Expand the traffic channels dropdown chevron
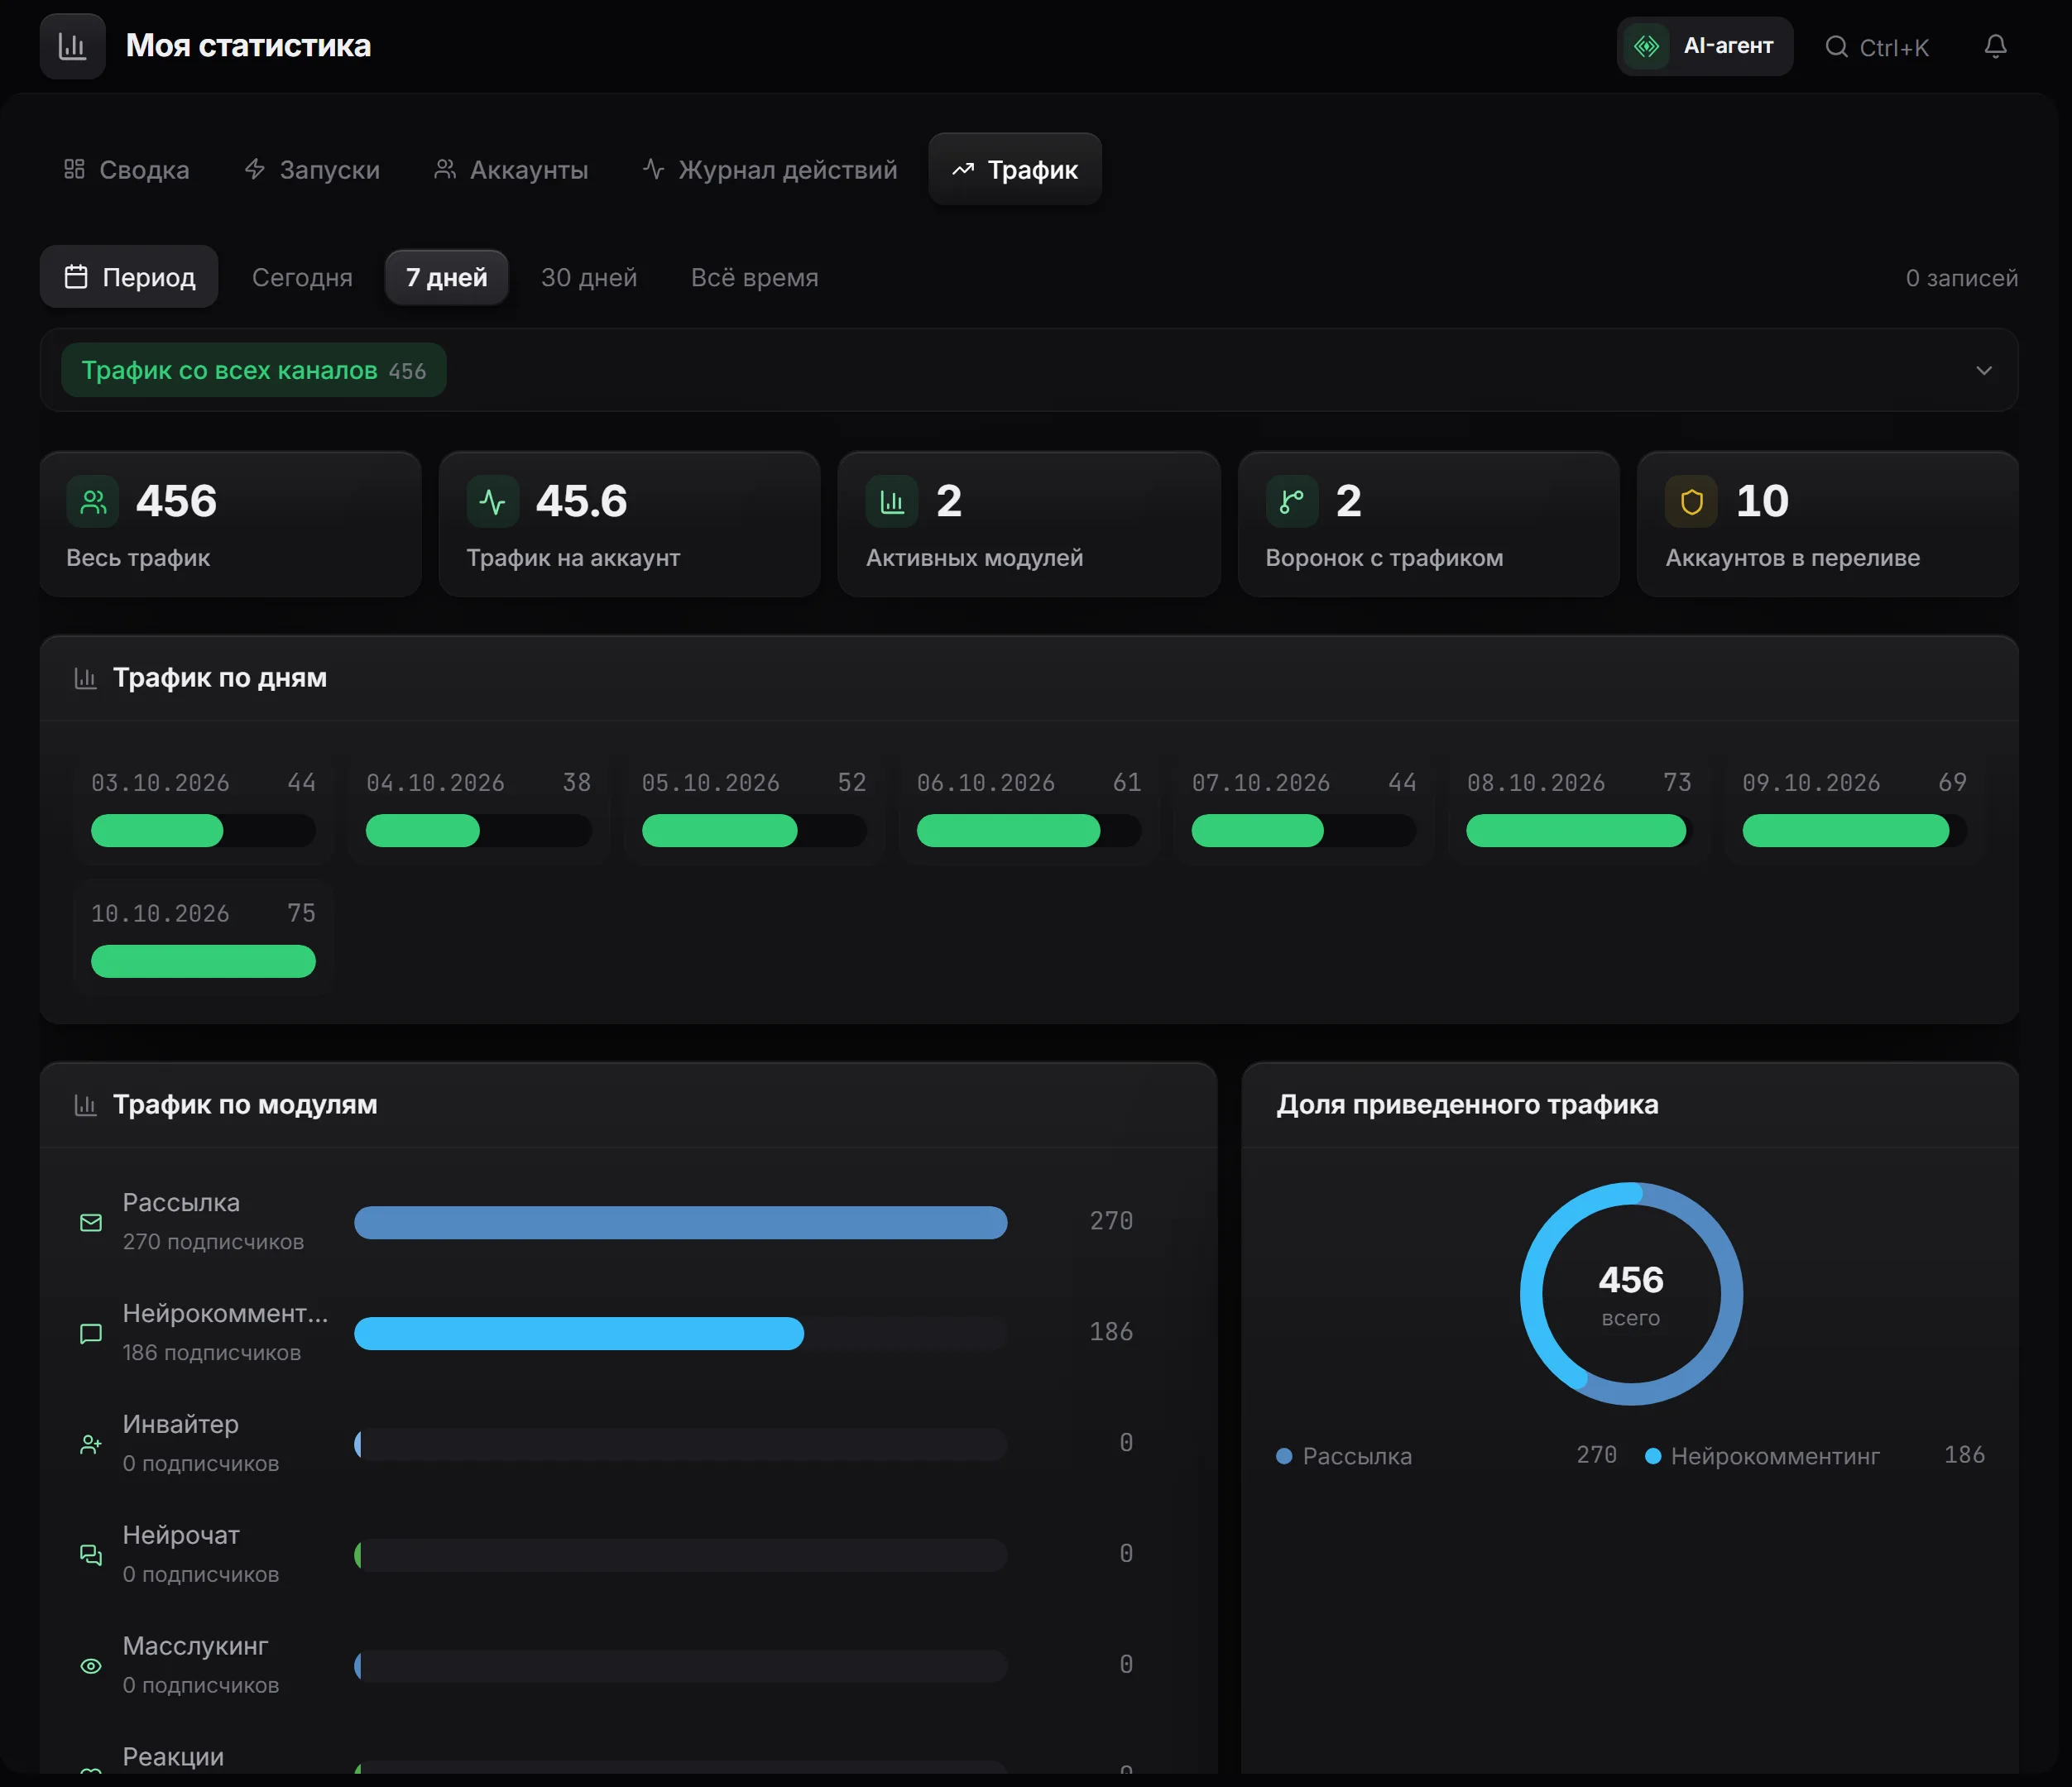2072x1787 pixels. click(x=1984, y=371)
